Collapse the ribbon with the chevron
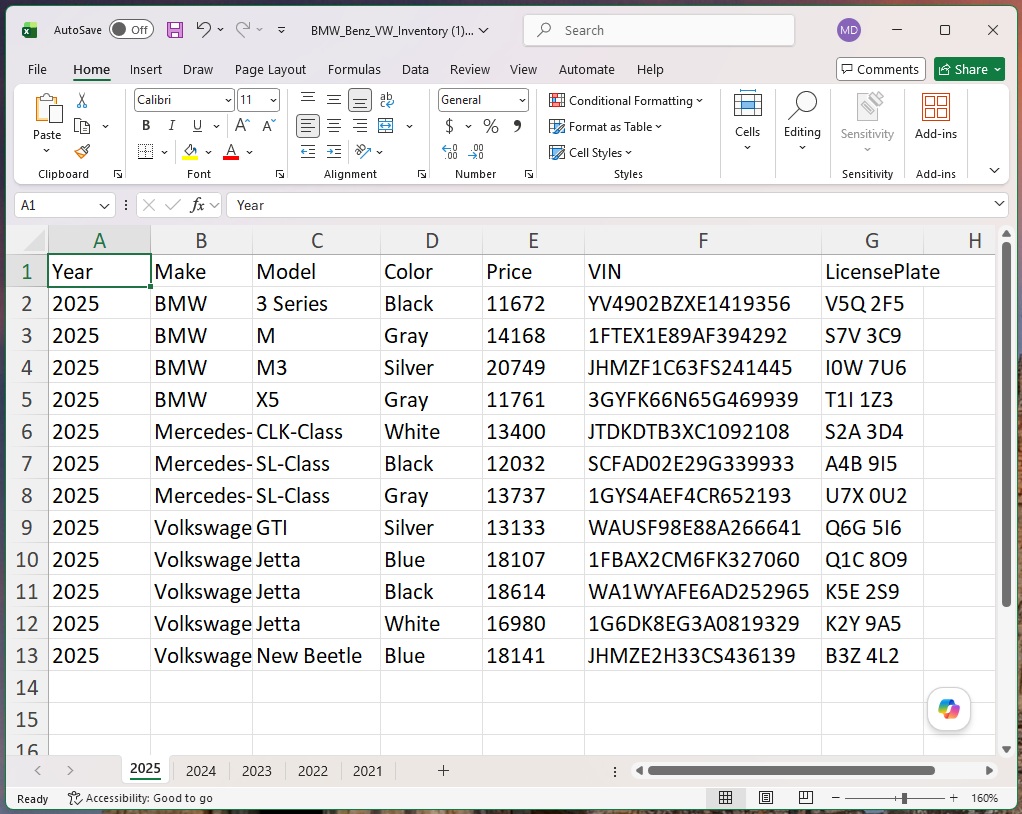Screen dimensions: 1022x814 coord(994,171)
